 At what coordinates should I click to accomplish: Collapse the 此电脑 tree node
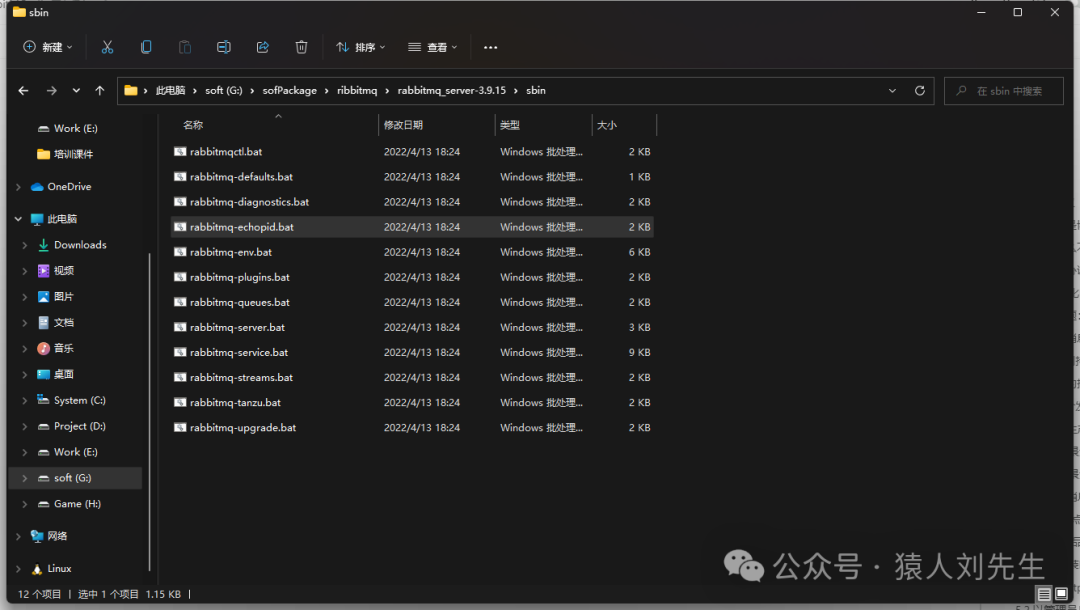tap(19, 219)
